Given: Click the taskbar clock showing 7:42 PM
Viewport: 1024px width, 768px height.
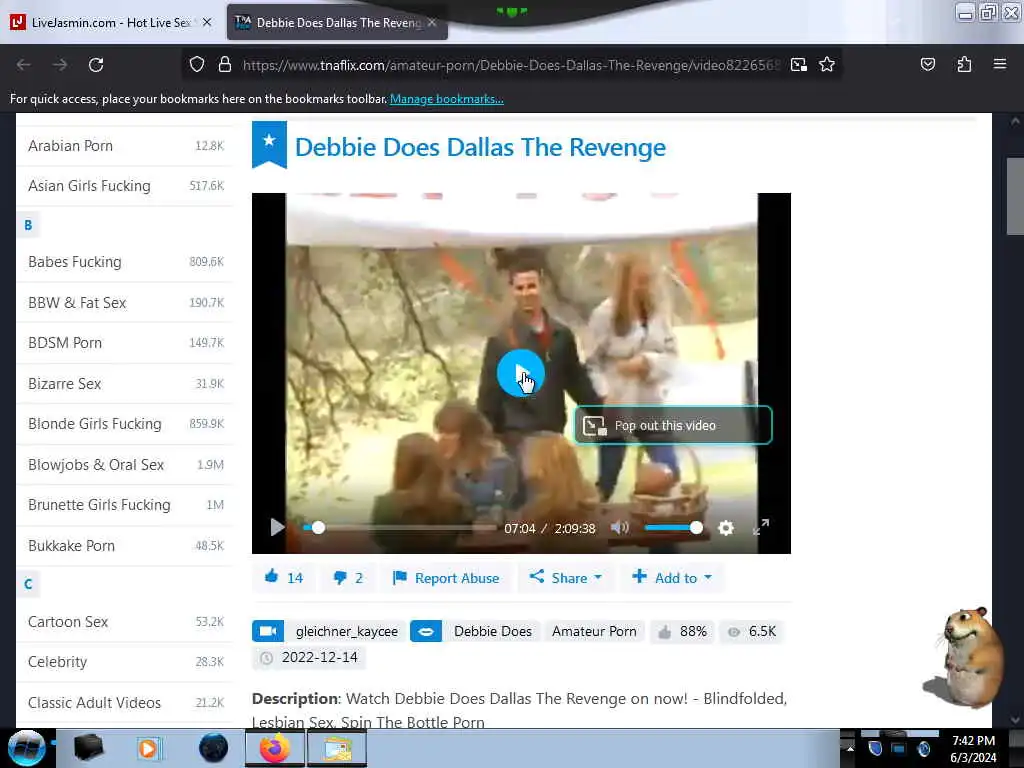Looking at the screenshot, I should point(973,748).
